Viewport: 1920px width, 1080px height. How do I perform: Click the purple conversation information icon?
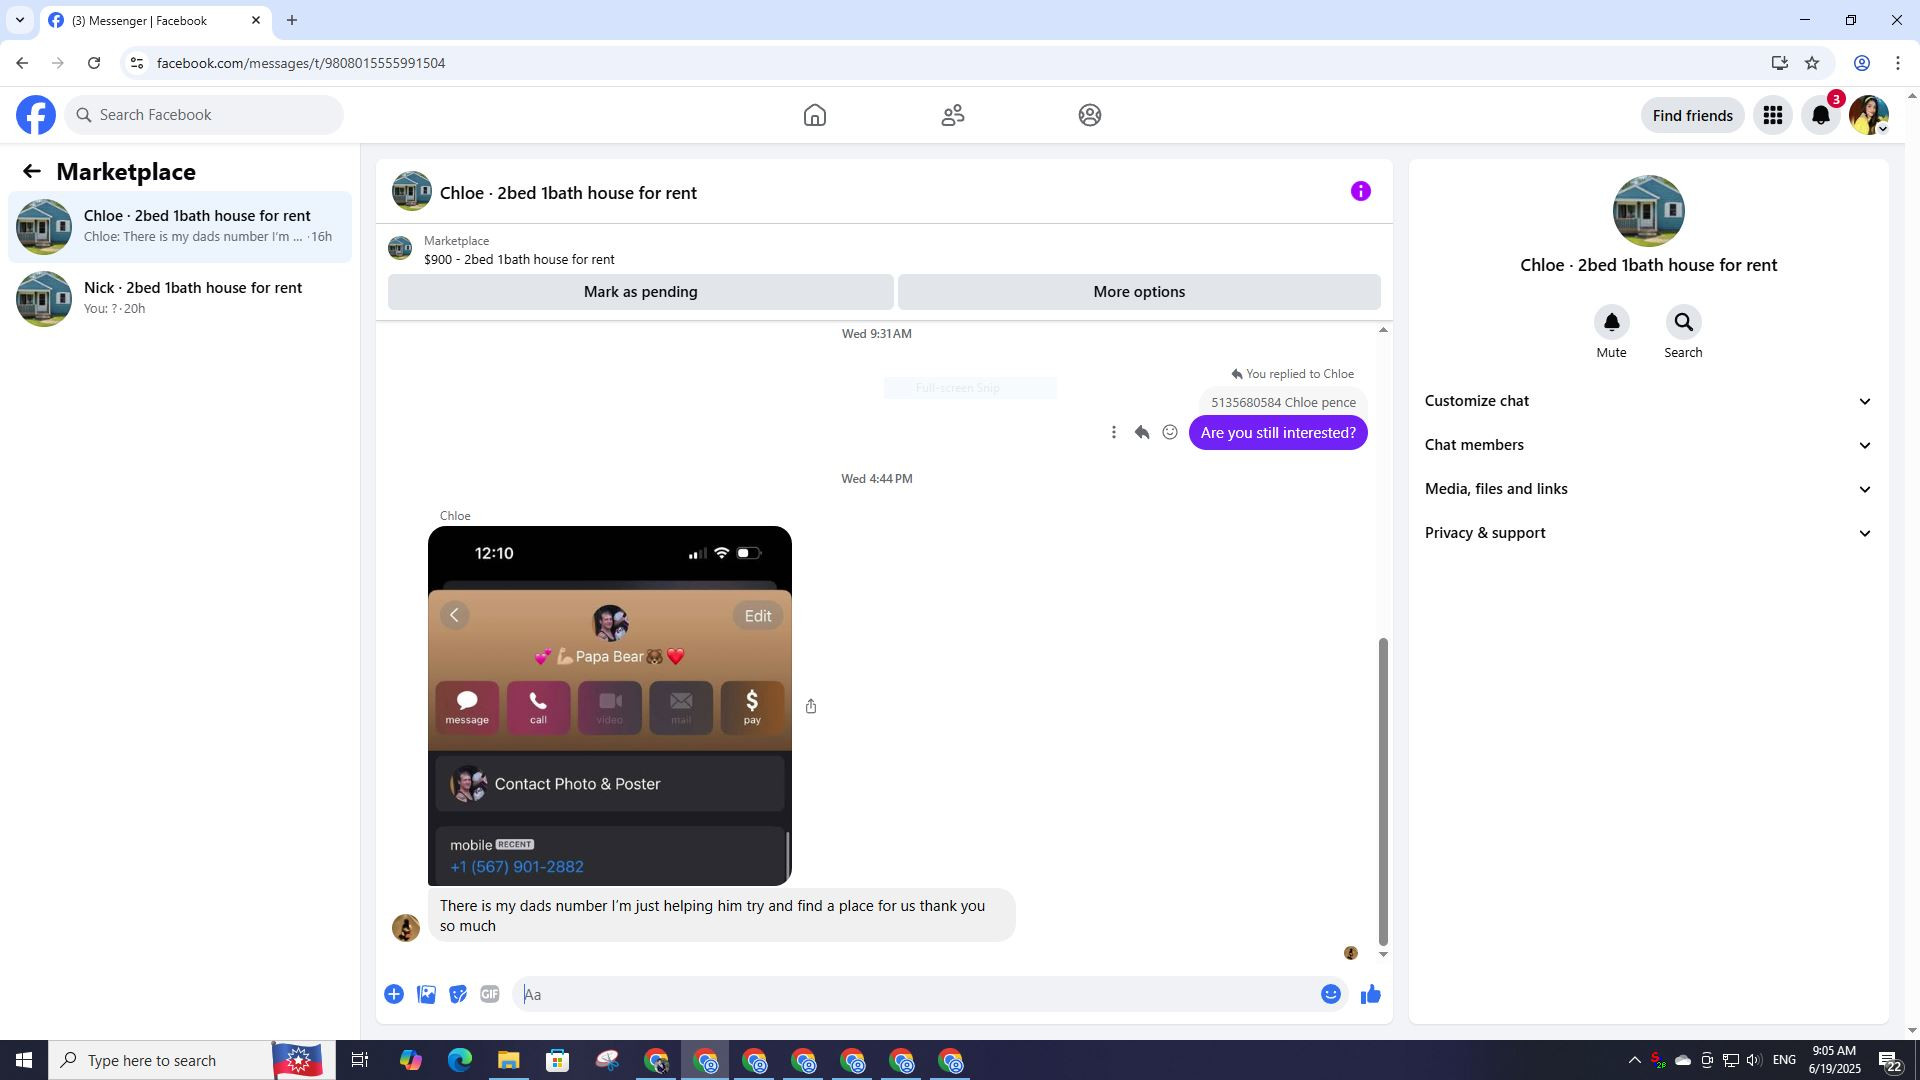1360,191
